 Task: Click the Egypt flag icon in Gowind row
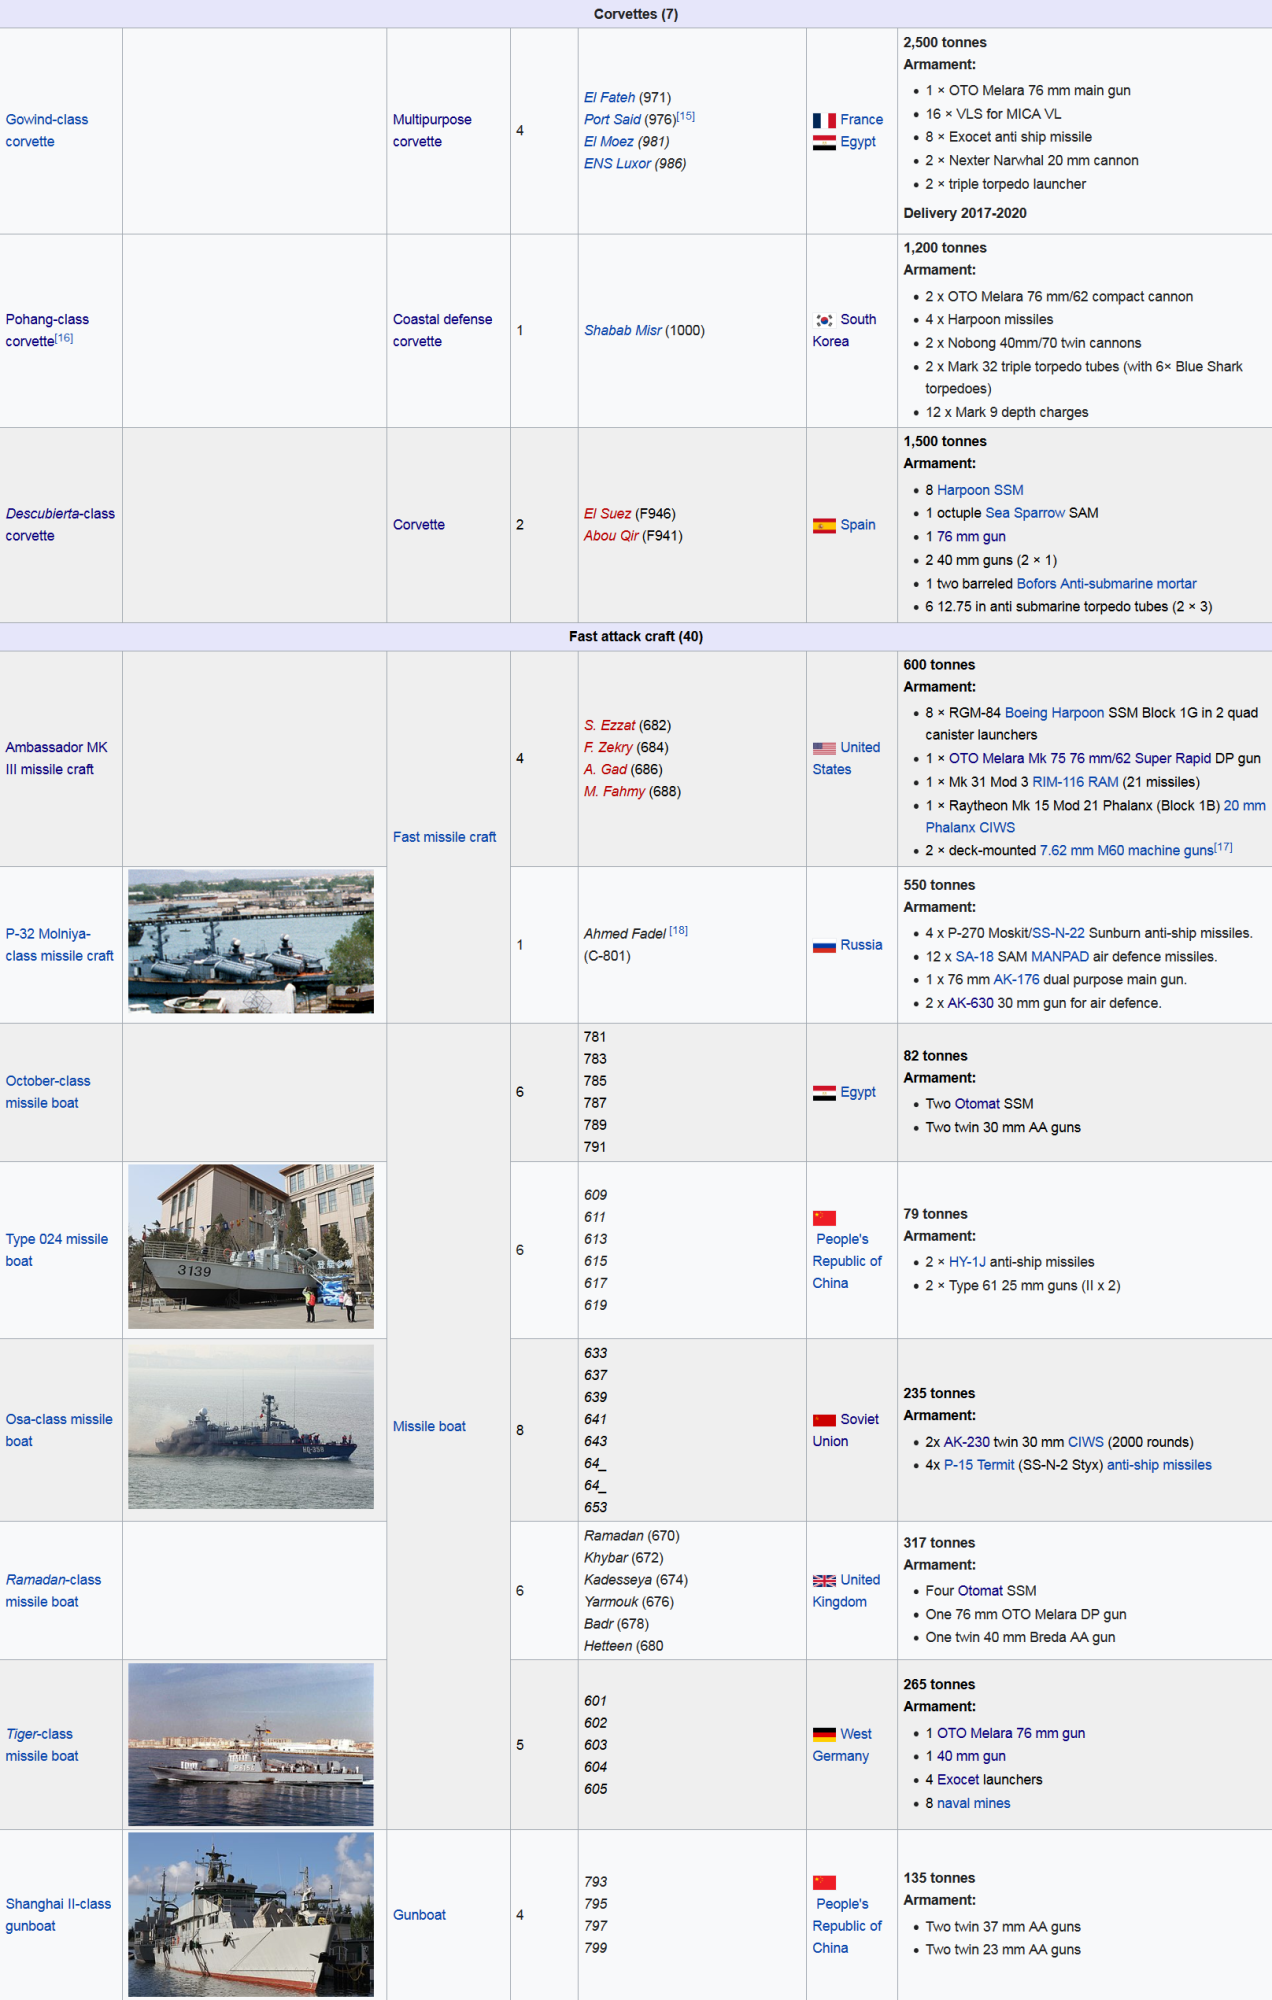coord(824,142)
